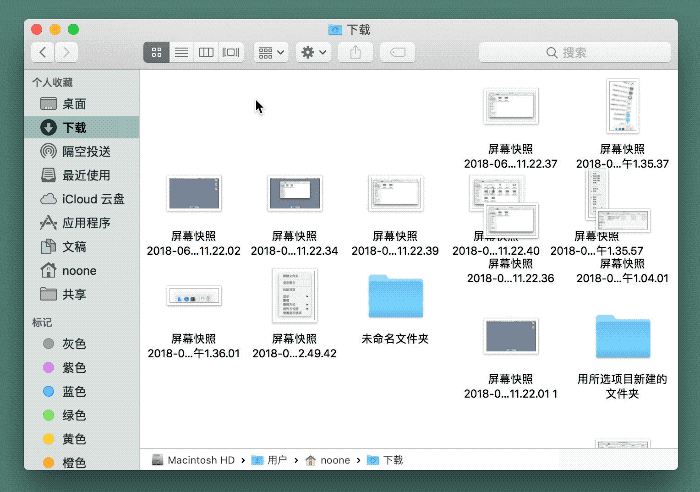The width and height of the screenshot is (700, 492).
Task: Select 文稿 Documents in sidebar
Action: click(74, 246)
